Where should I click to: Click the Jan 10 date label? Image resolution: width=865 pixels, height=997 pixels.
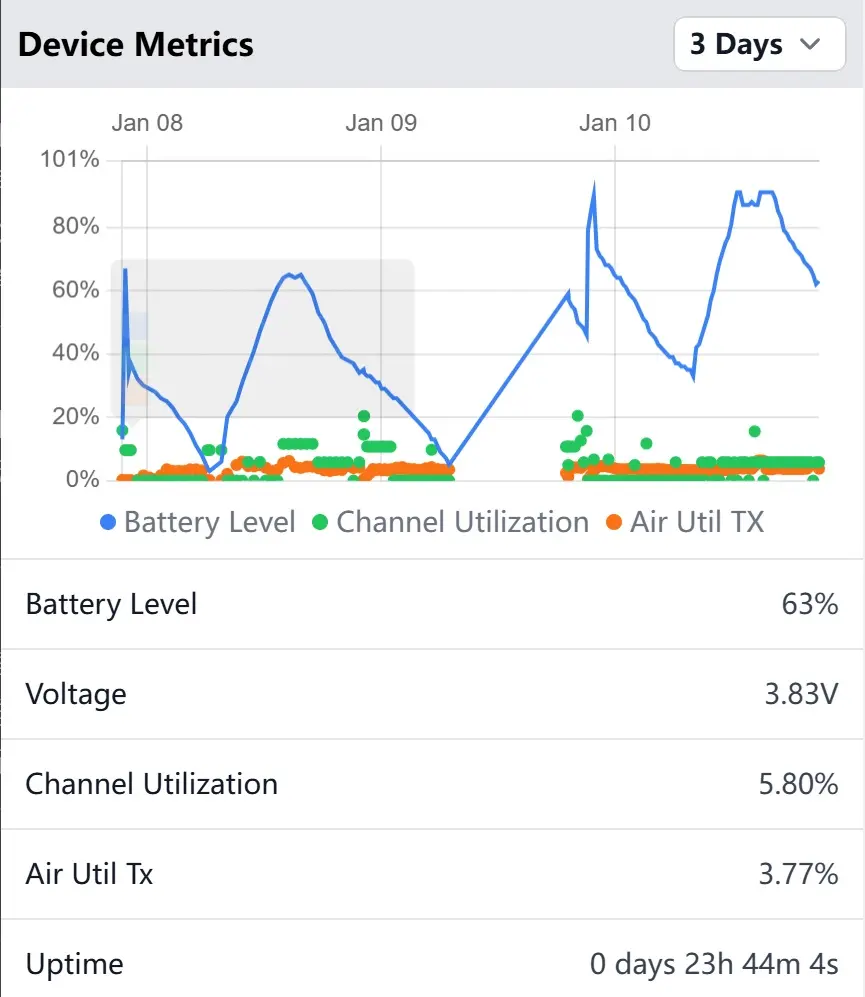(614, 123)
